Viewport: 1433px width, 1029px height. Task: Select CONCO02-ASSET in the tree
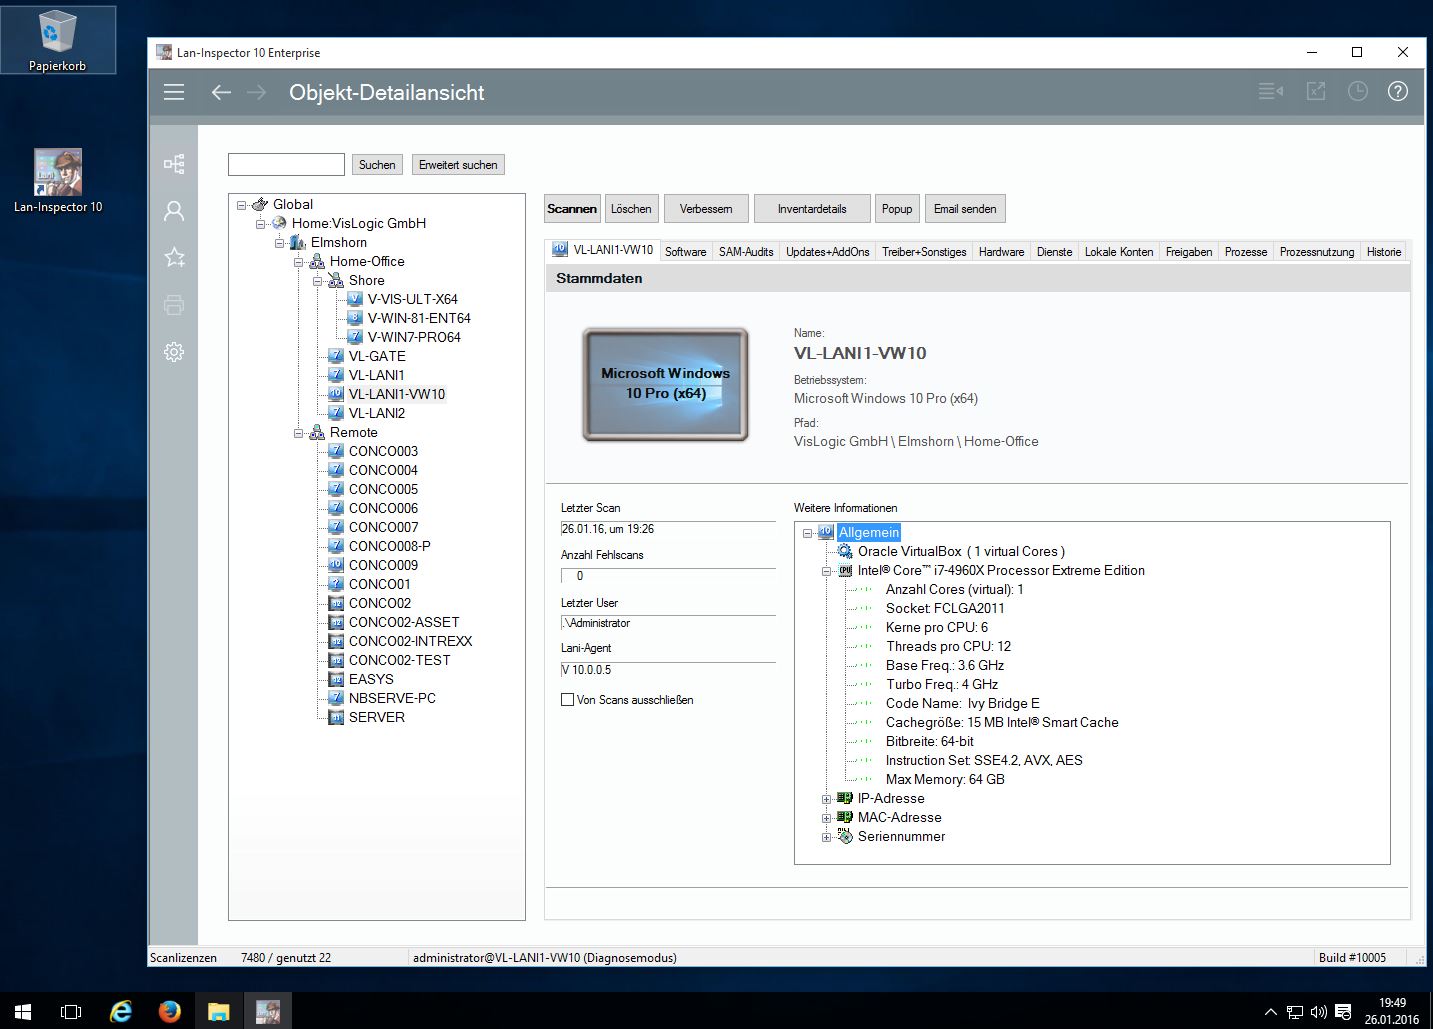(x=404, y=622)
